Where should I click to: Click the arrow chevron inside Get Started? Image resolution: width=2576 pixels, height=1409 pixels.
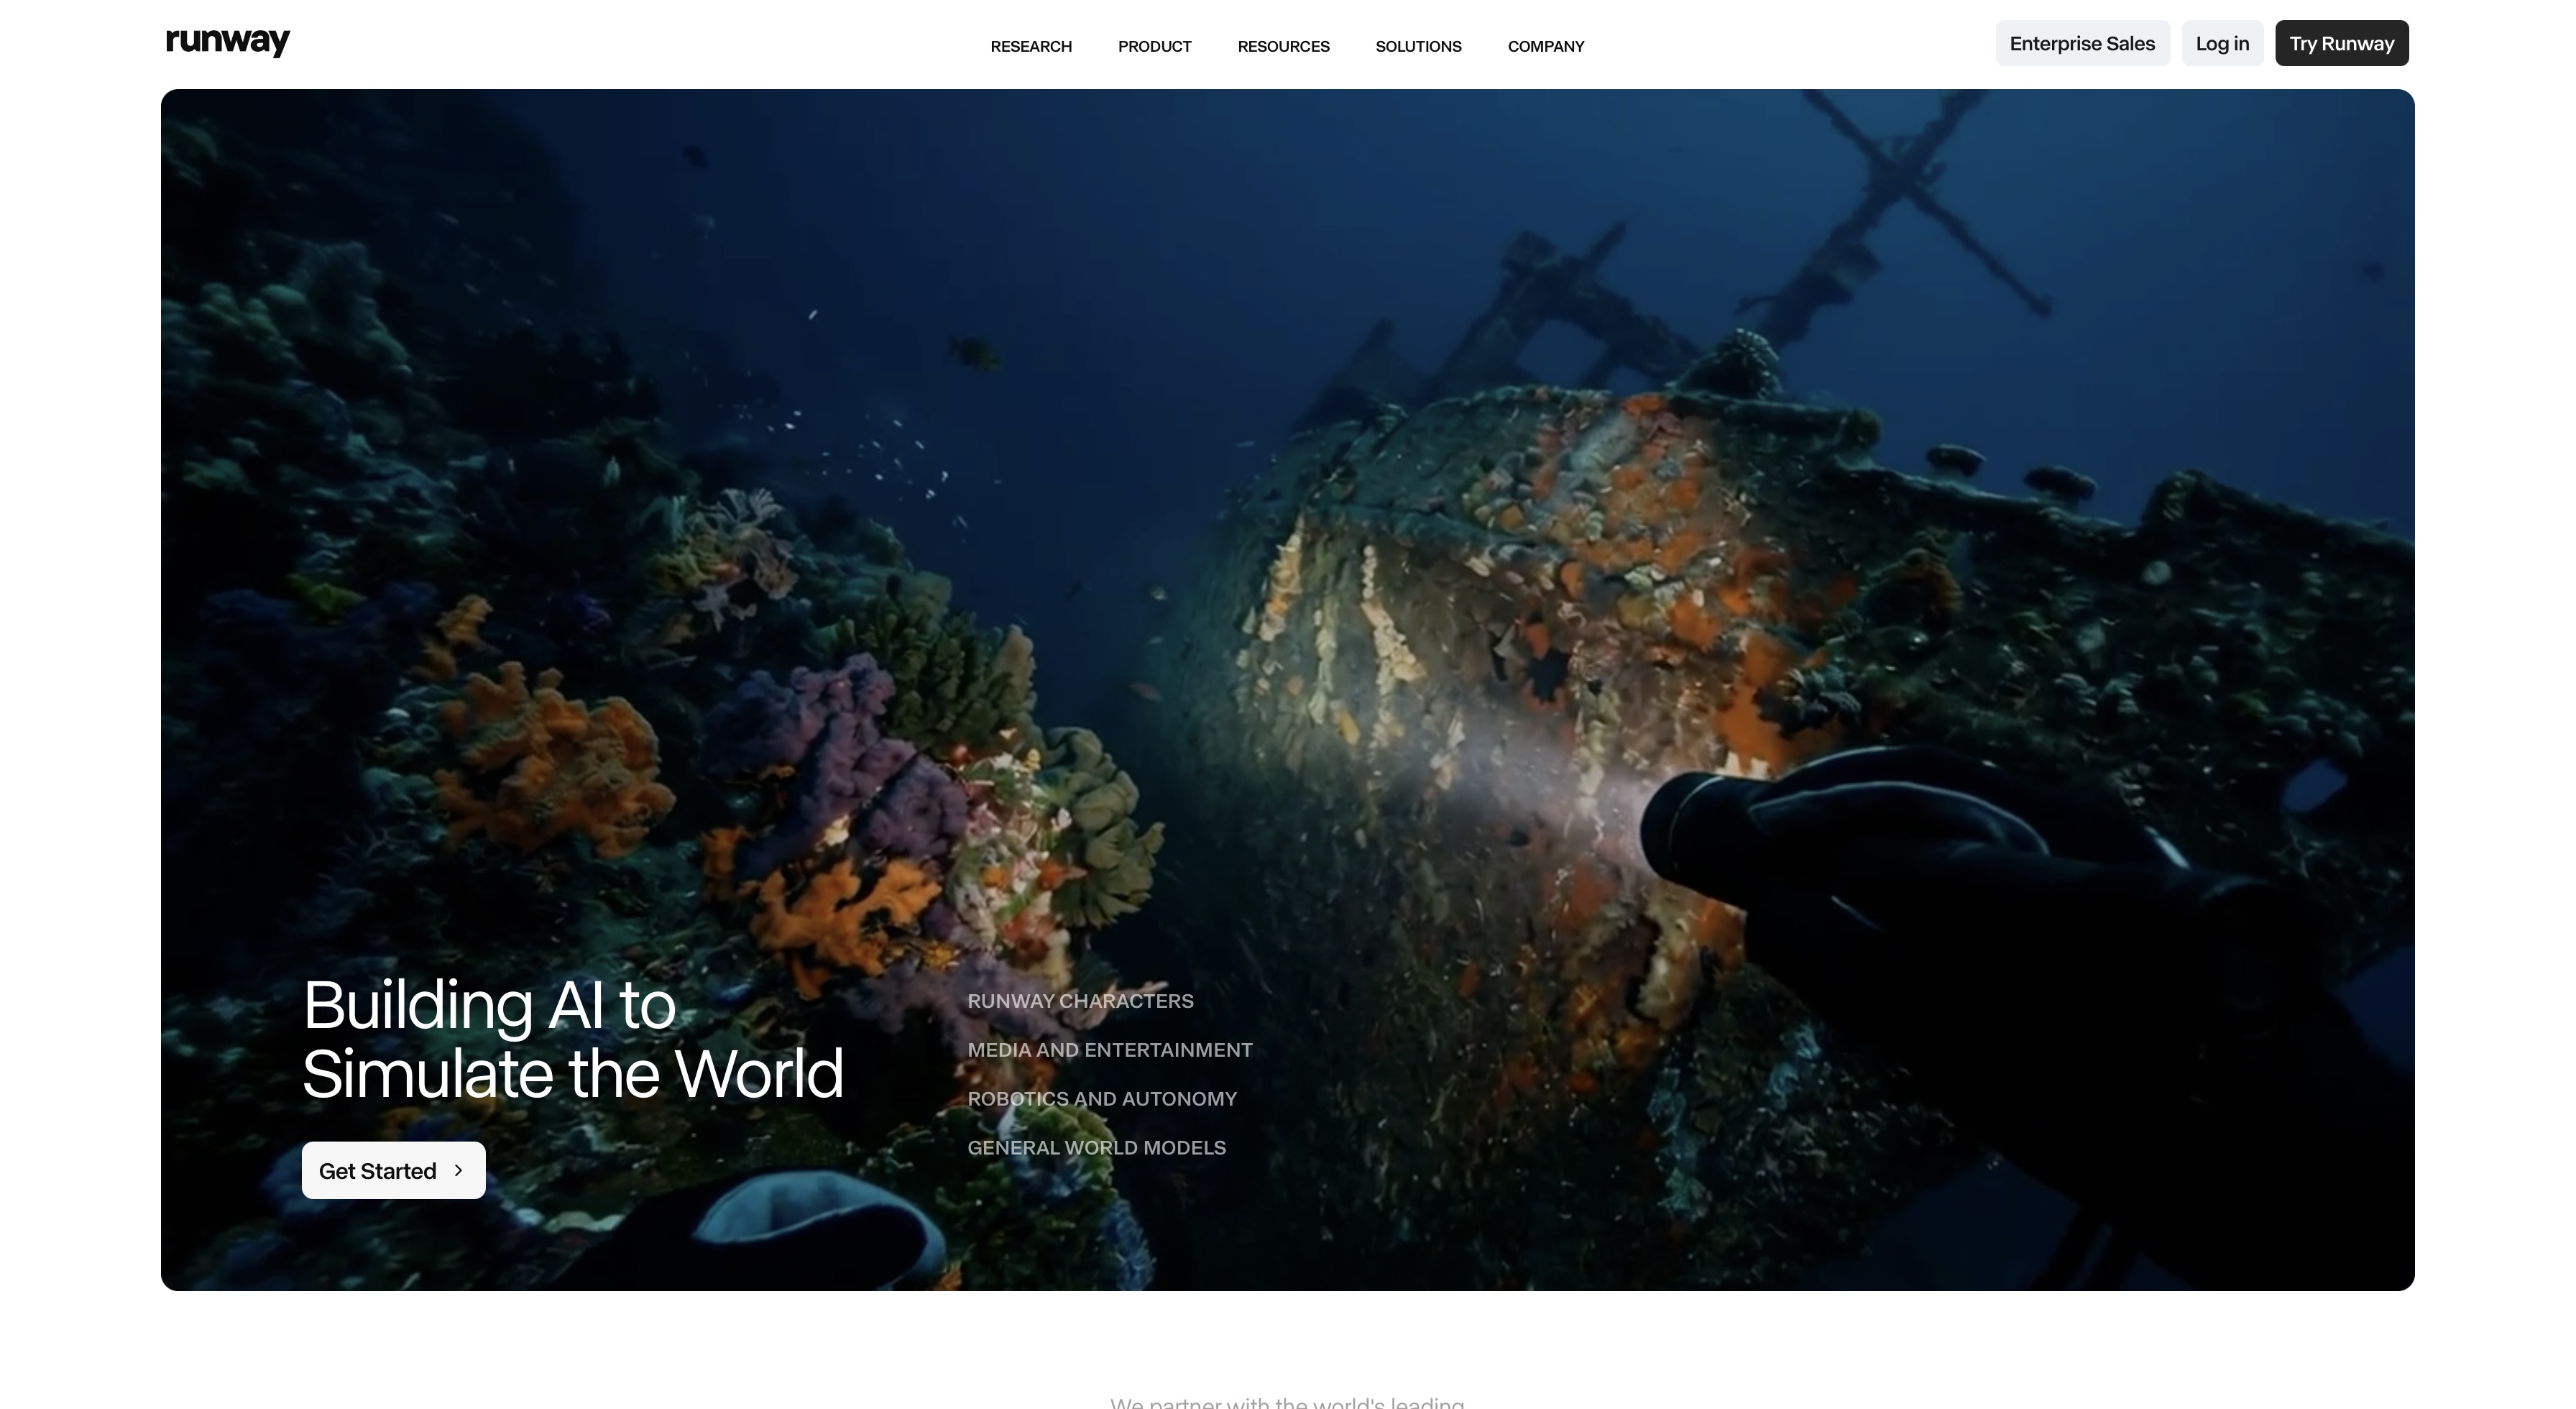click(x=459, y=1170)
